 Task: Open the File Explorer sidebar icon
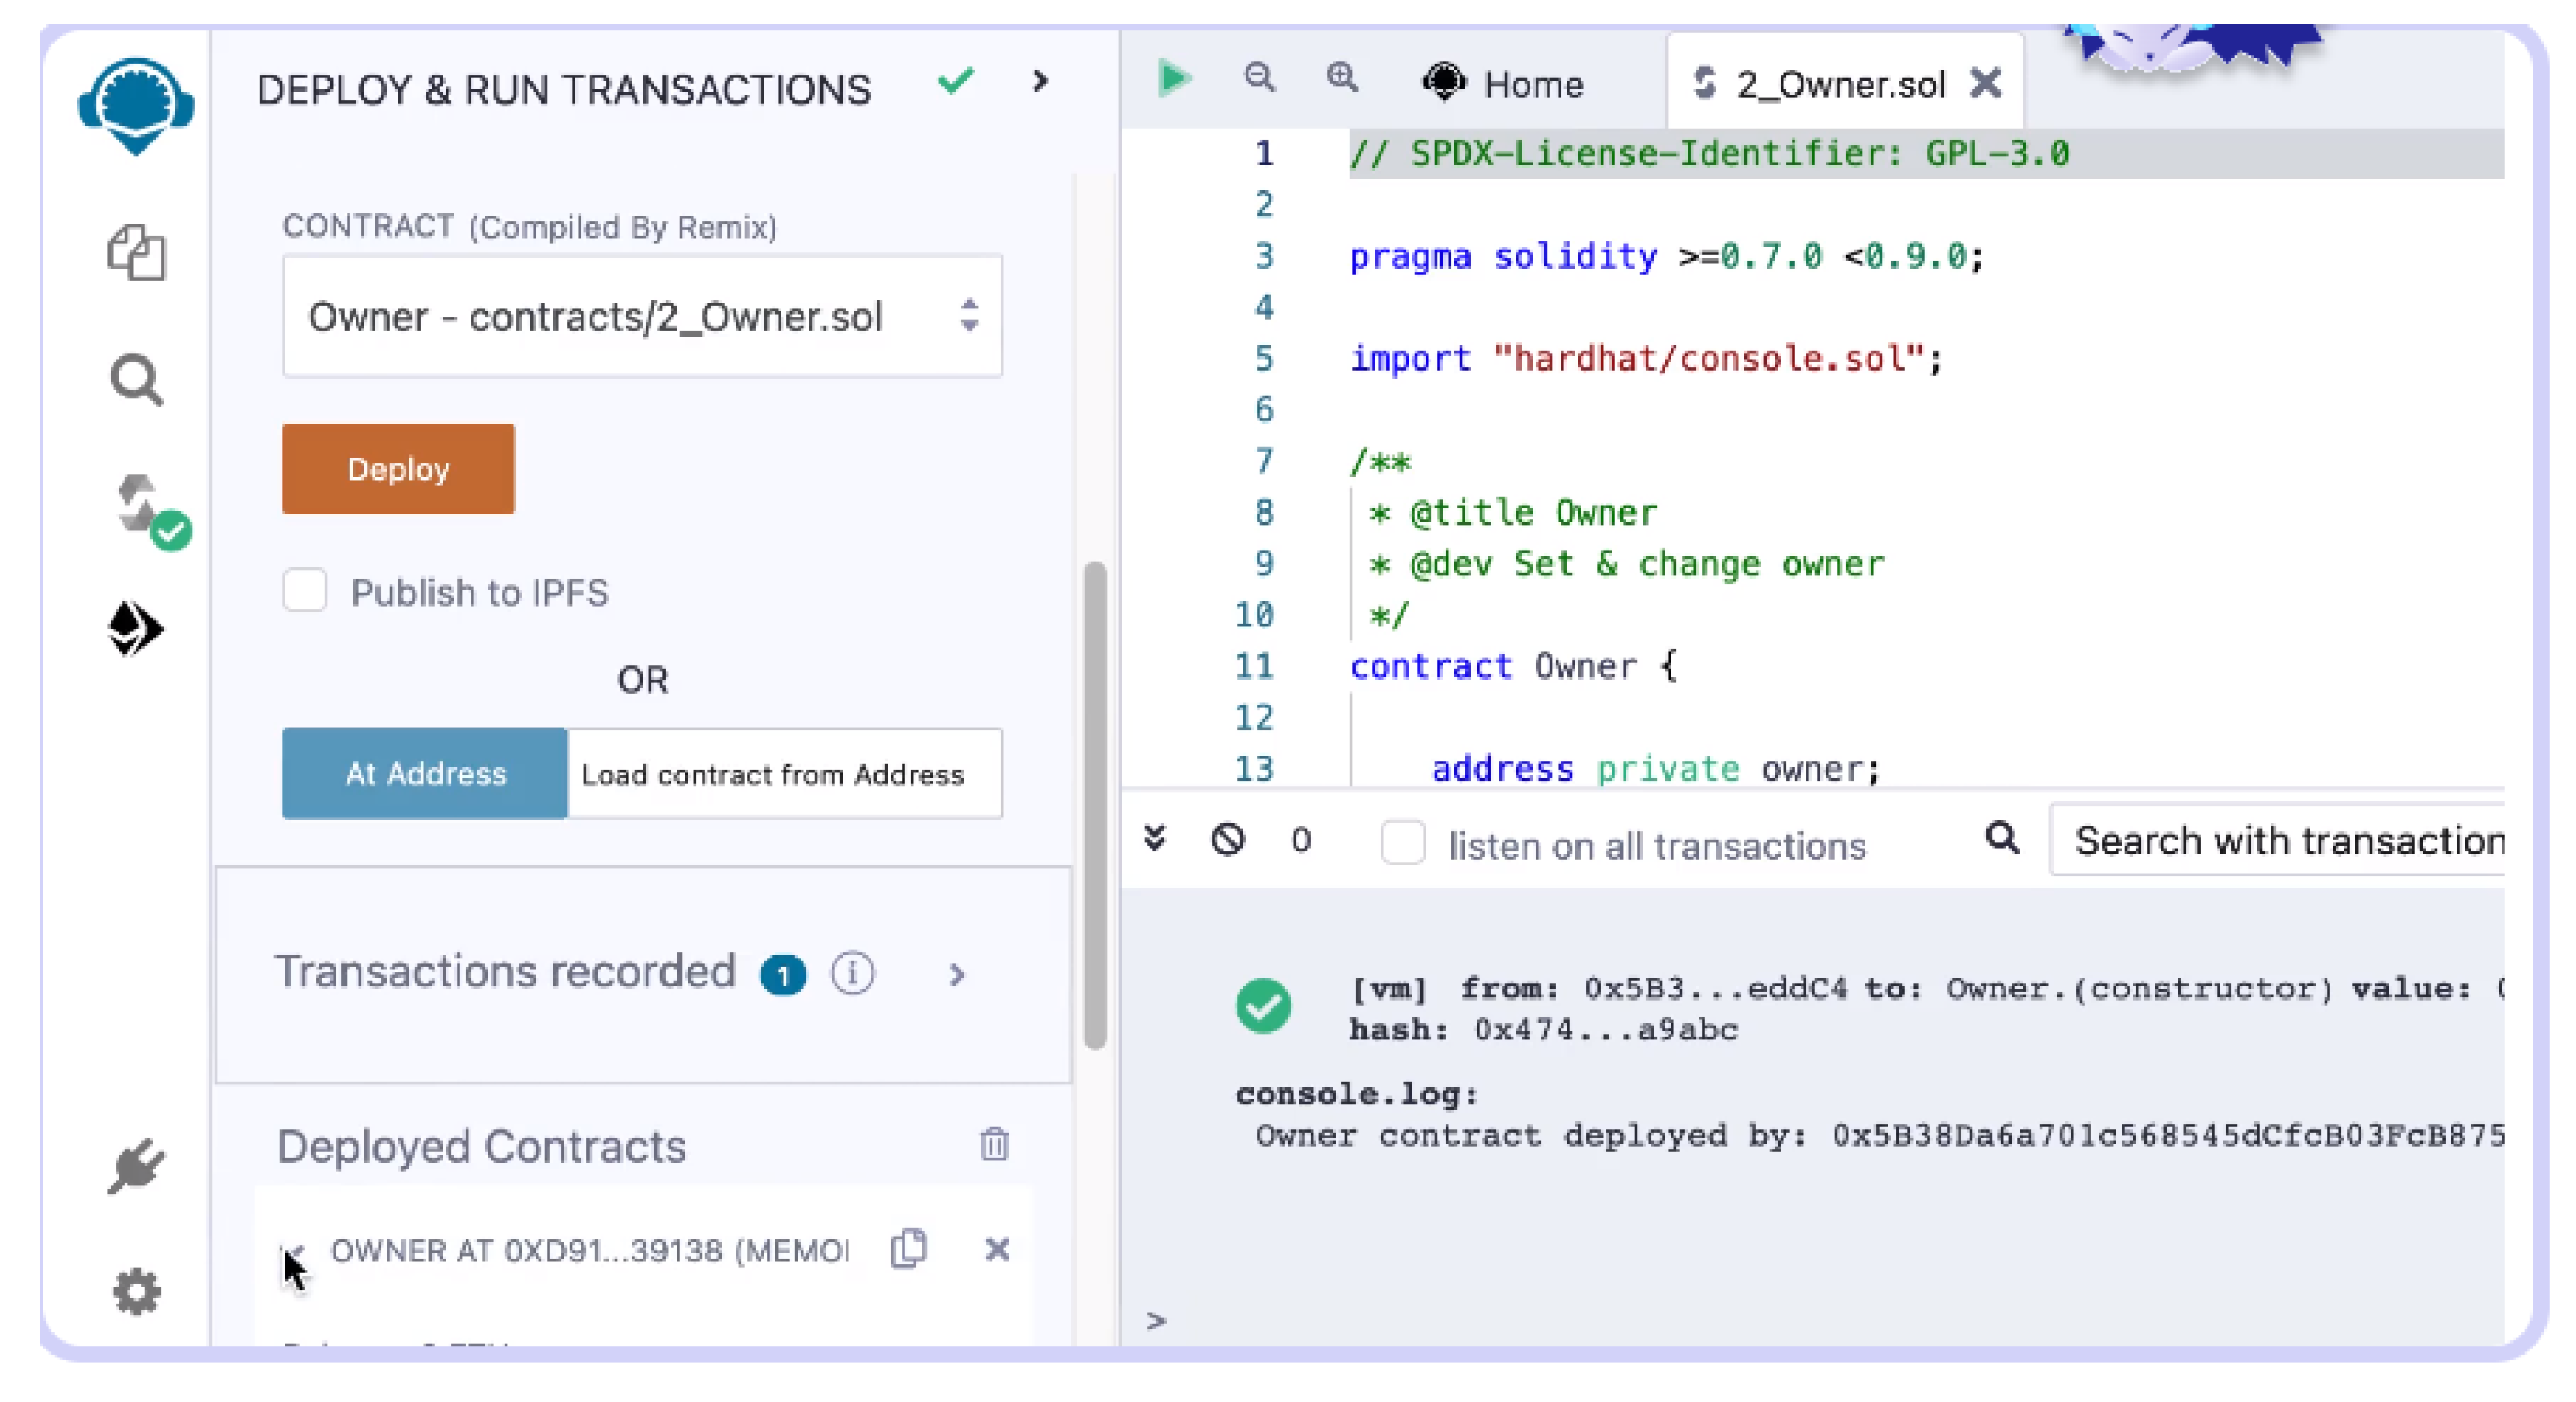coord(136,252)
